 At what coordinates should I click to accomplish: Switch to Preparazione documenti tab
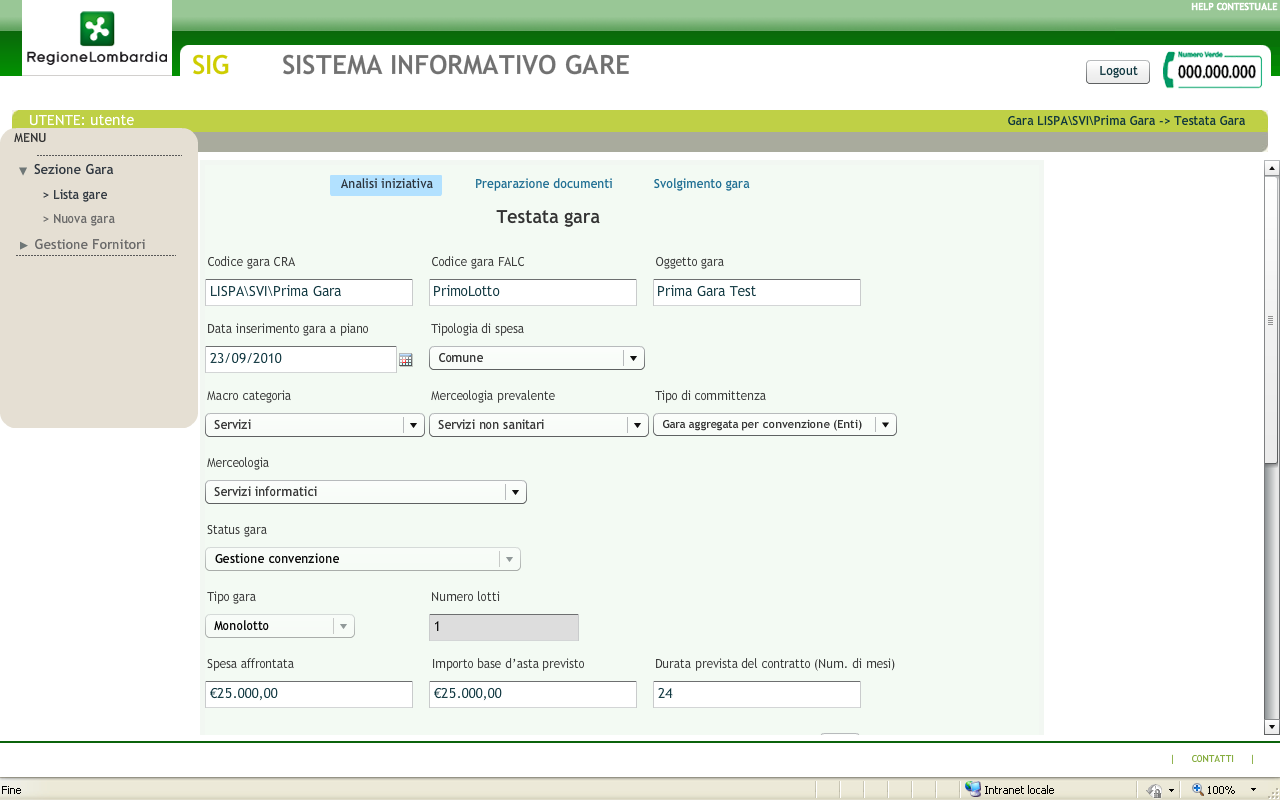click(543, 184)
